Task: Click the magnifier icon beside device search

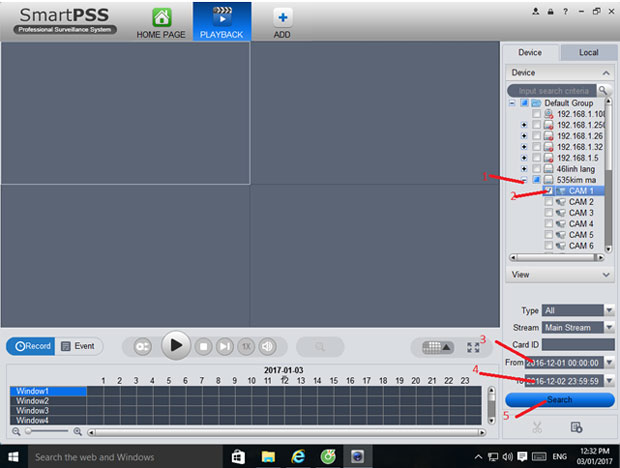Action: pyautogui.click(x=602, y=91)
